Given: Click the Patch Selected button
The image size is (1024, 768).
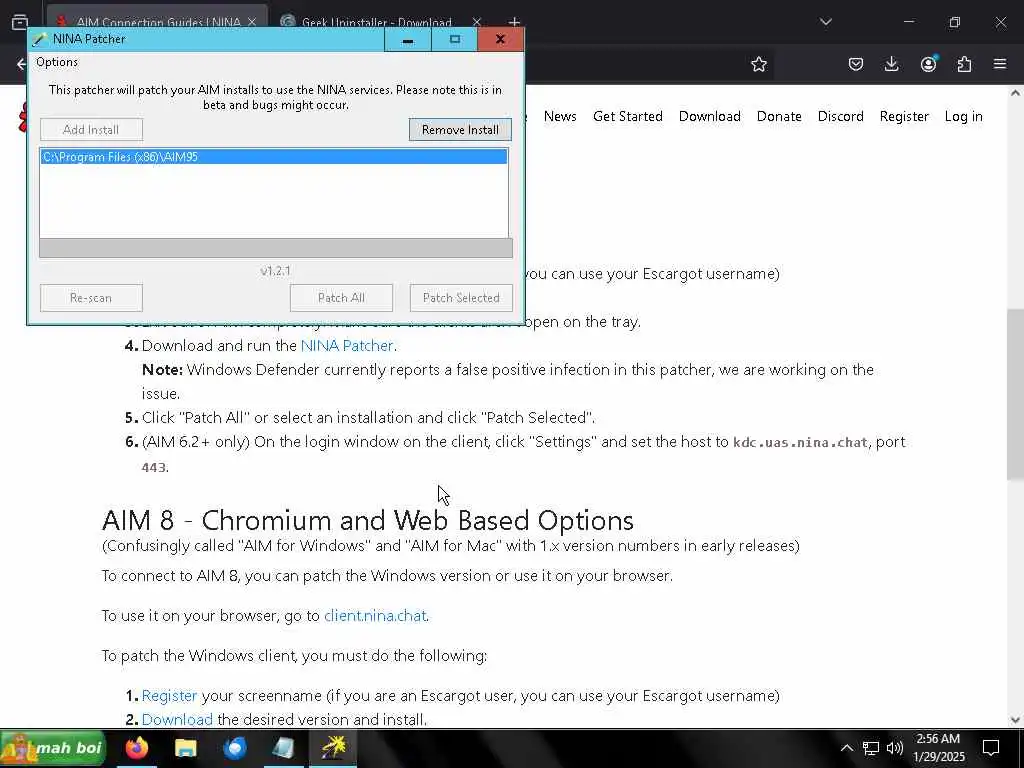Looking at the screenshot, I should [461, 298].
